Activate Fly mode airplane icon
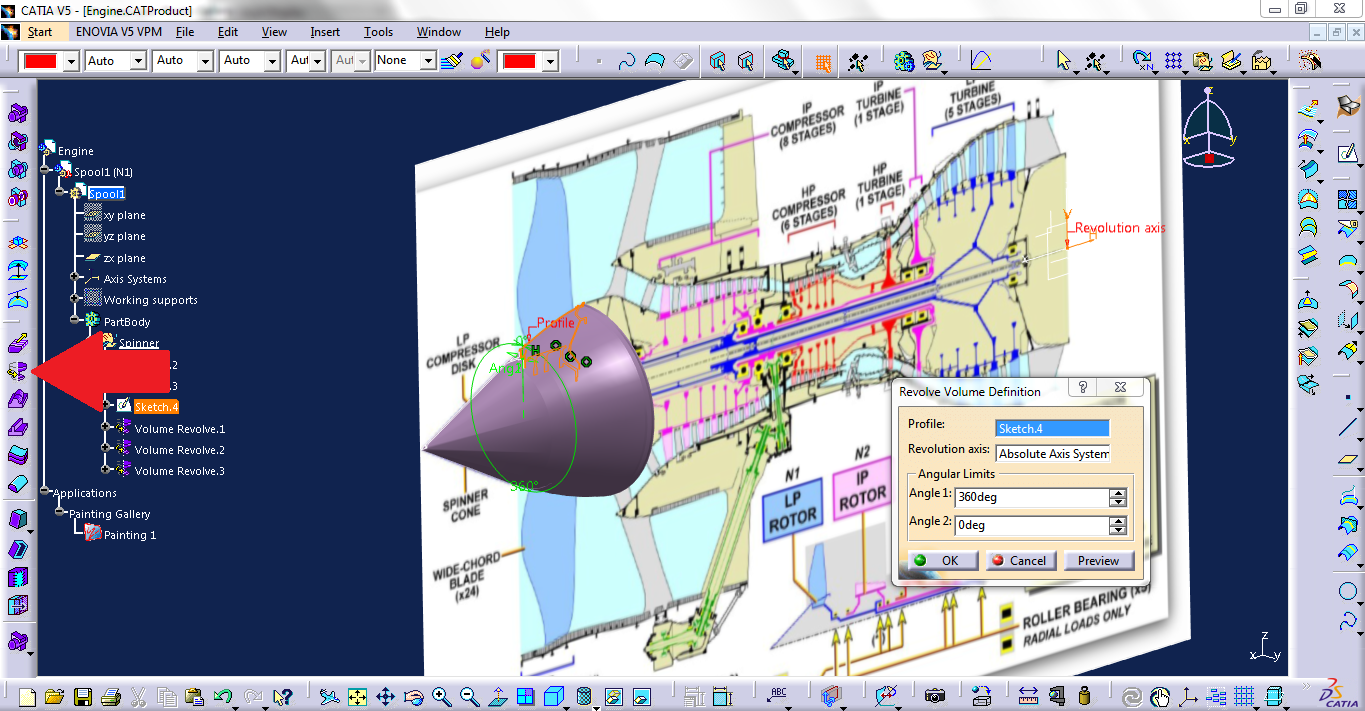Viewport: 1365px width, 711px height. [x=329, y=696]
